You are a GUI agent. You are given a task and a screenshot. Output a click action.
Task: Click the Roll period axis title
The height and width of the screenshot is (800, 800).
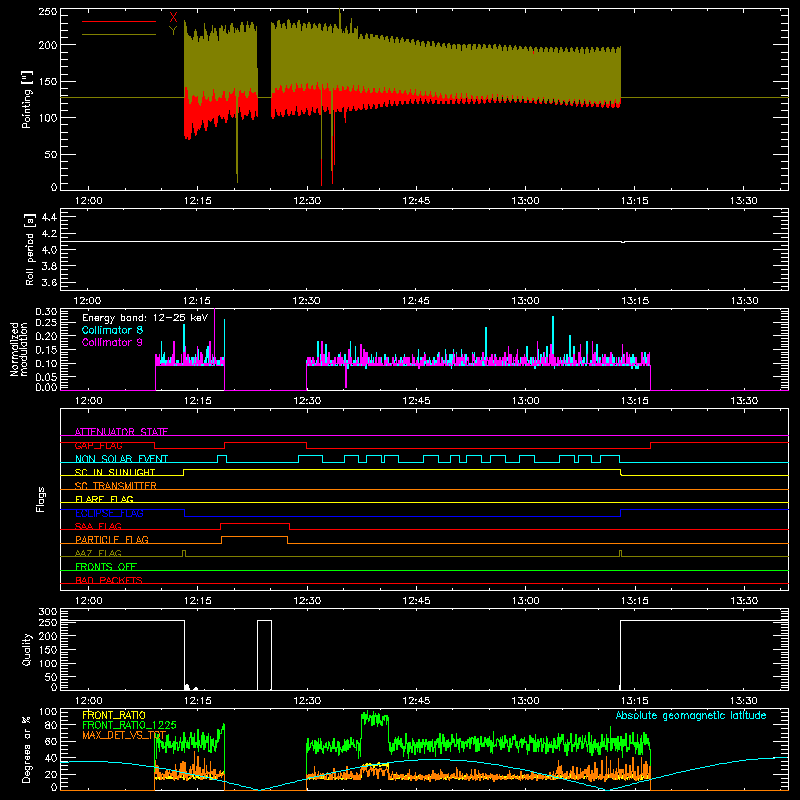(x=29, y=249)
